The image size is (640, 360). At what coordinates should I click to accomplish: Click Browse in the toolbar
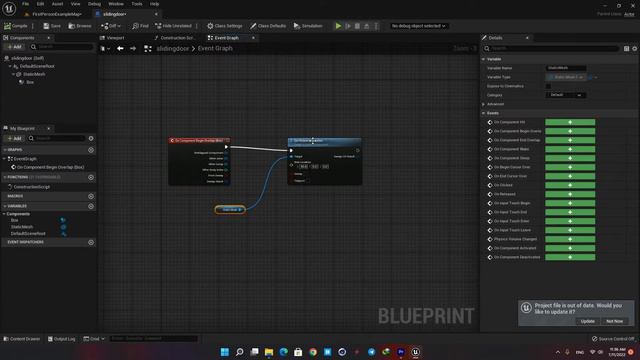pyautogui.click(x=80, y=26)
